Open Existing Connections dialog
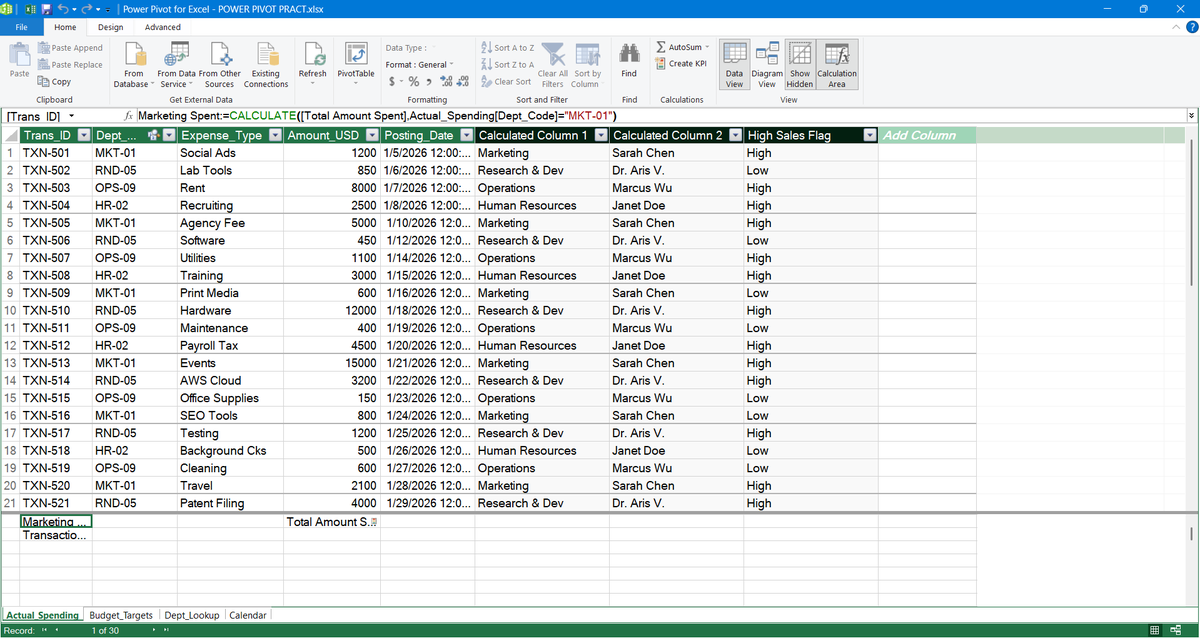1200x638 pixels. point(266,65)
